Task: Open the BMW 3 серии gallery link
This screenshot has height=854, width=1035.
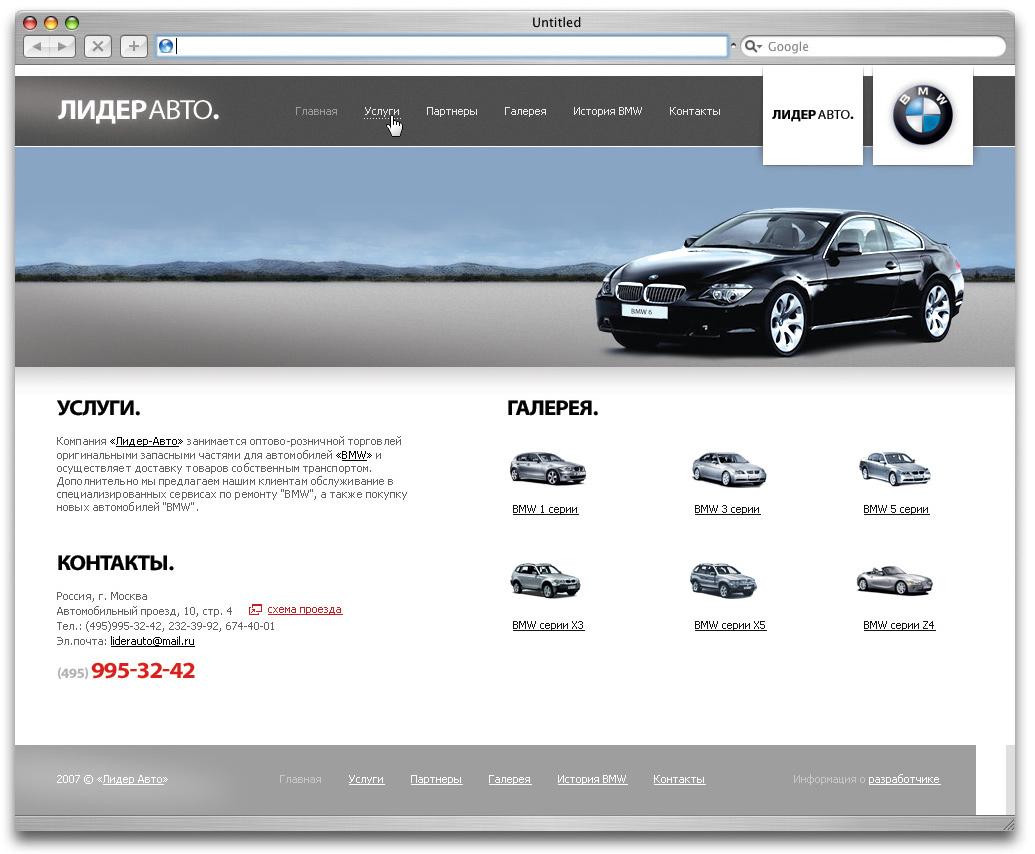Action: pos(726,509)
